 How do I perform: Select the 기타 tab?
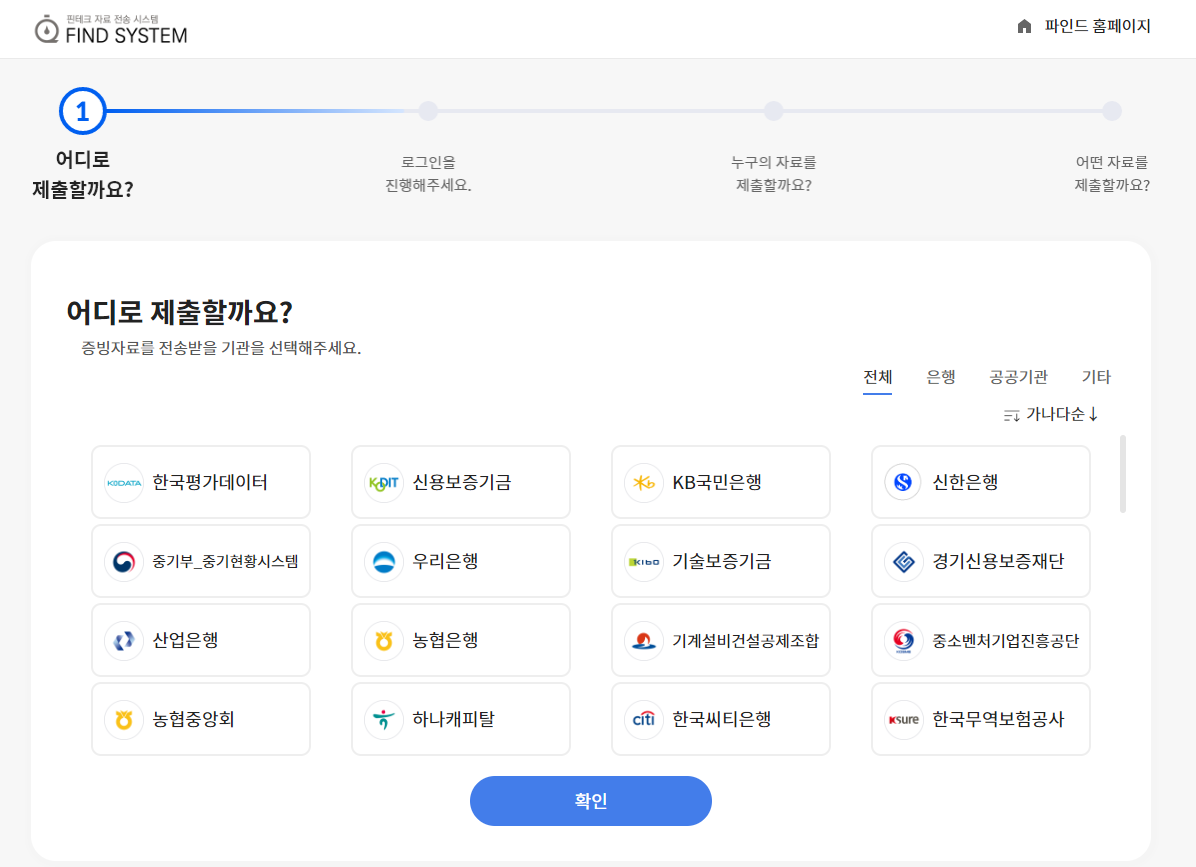click(1096, 377)
